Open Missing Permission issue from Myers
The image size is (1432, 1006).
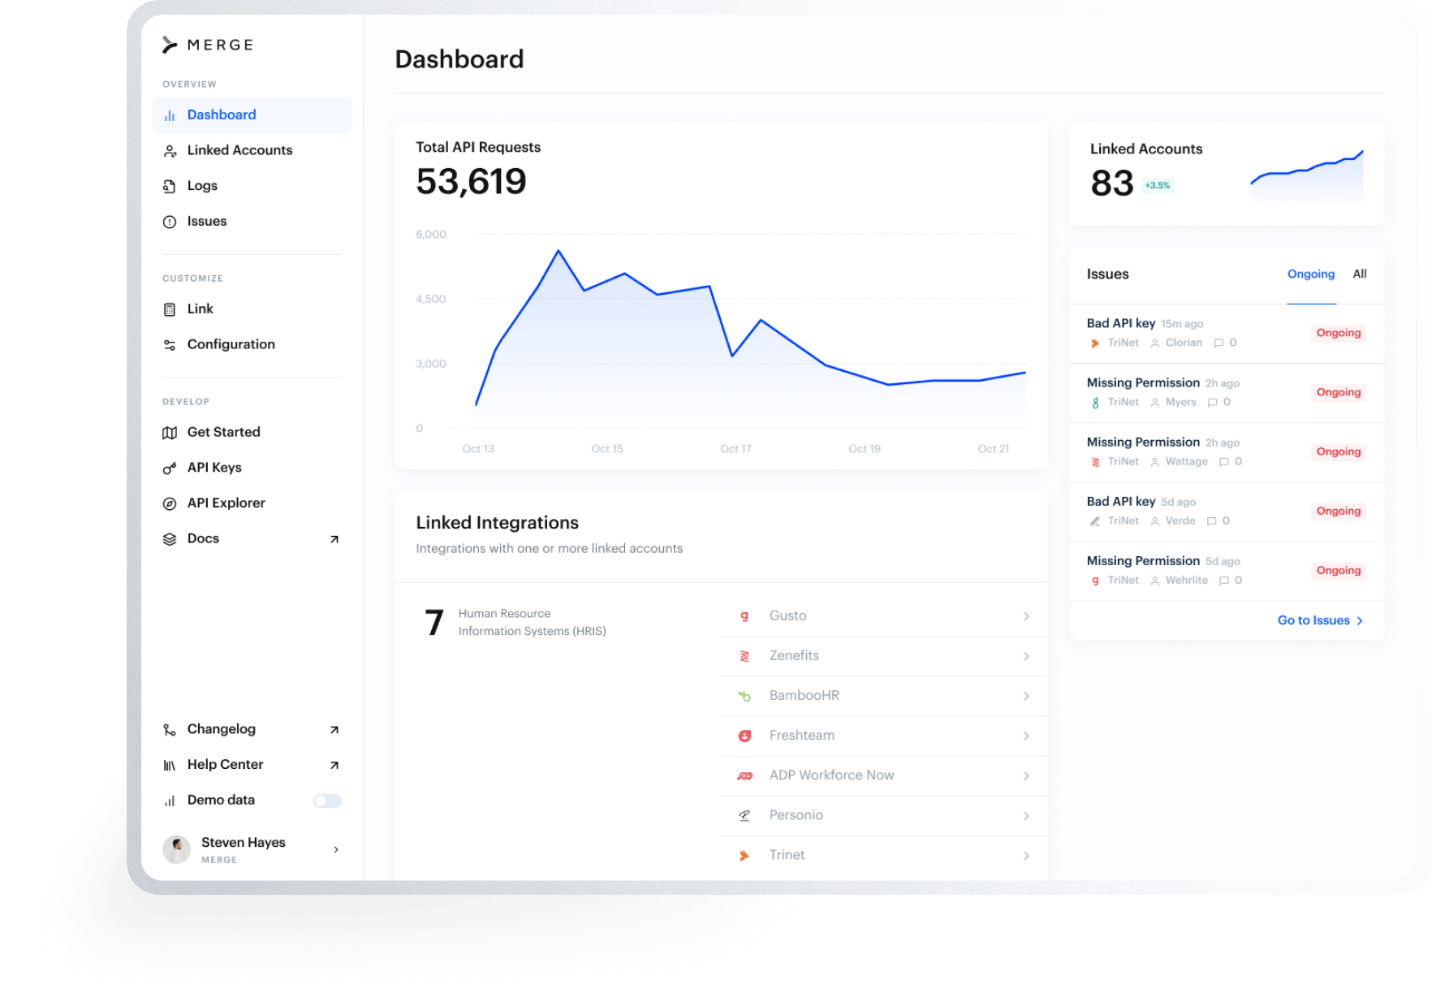pos(1226,393)
